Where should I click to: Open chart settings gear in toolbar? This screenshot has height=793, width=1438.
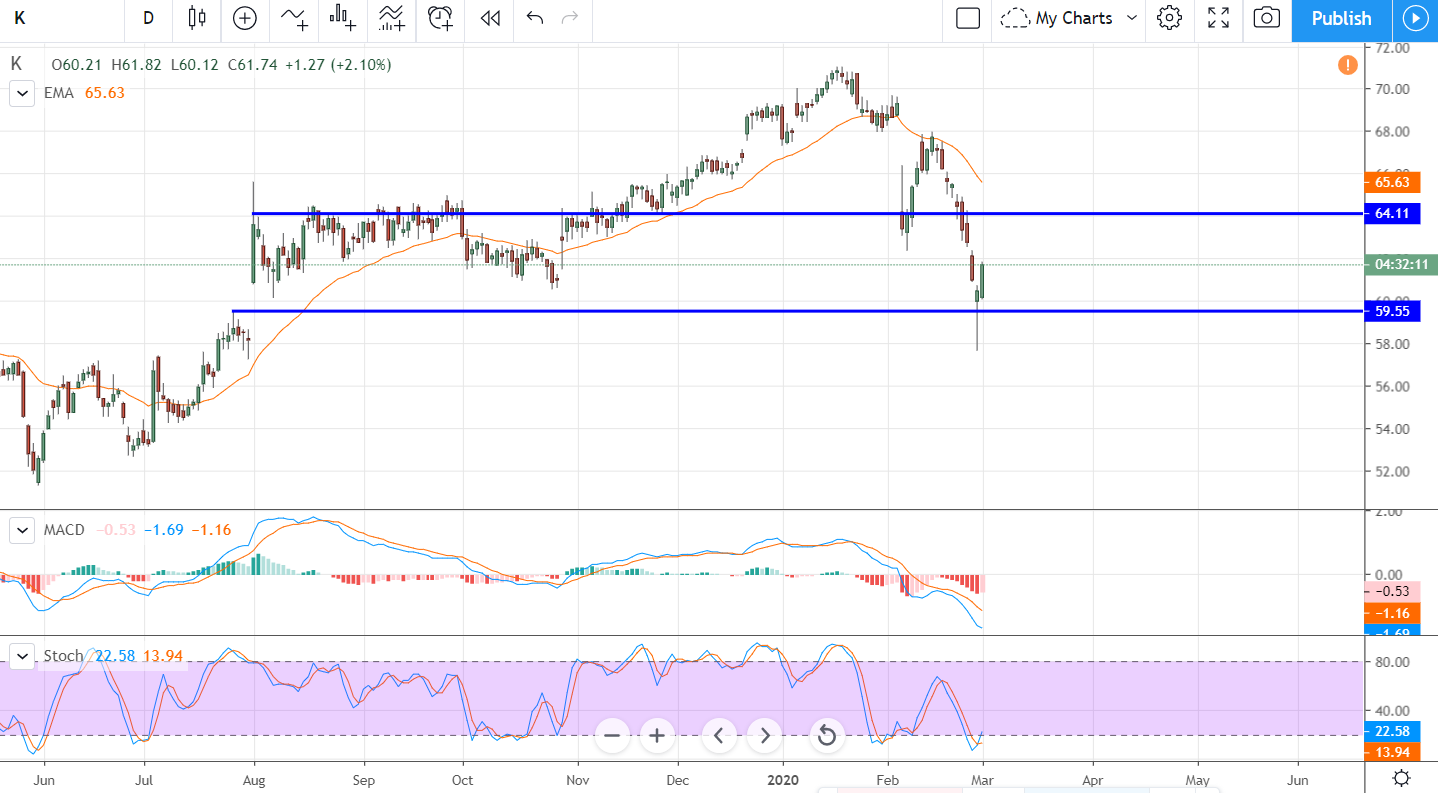(x=1169, y=18)
